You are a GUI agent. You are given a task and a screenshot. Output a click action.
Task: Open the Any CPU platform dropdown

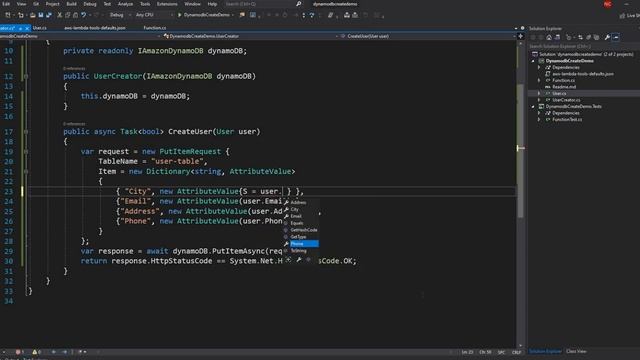[x=153, y=15]
